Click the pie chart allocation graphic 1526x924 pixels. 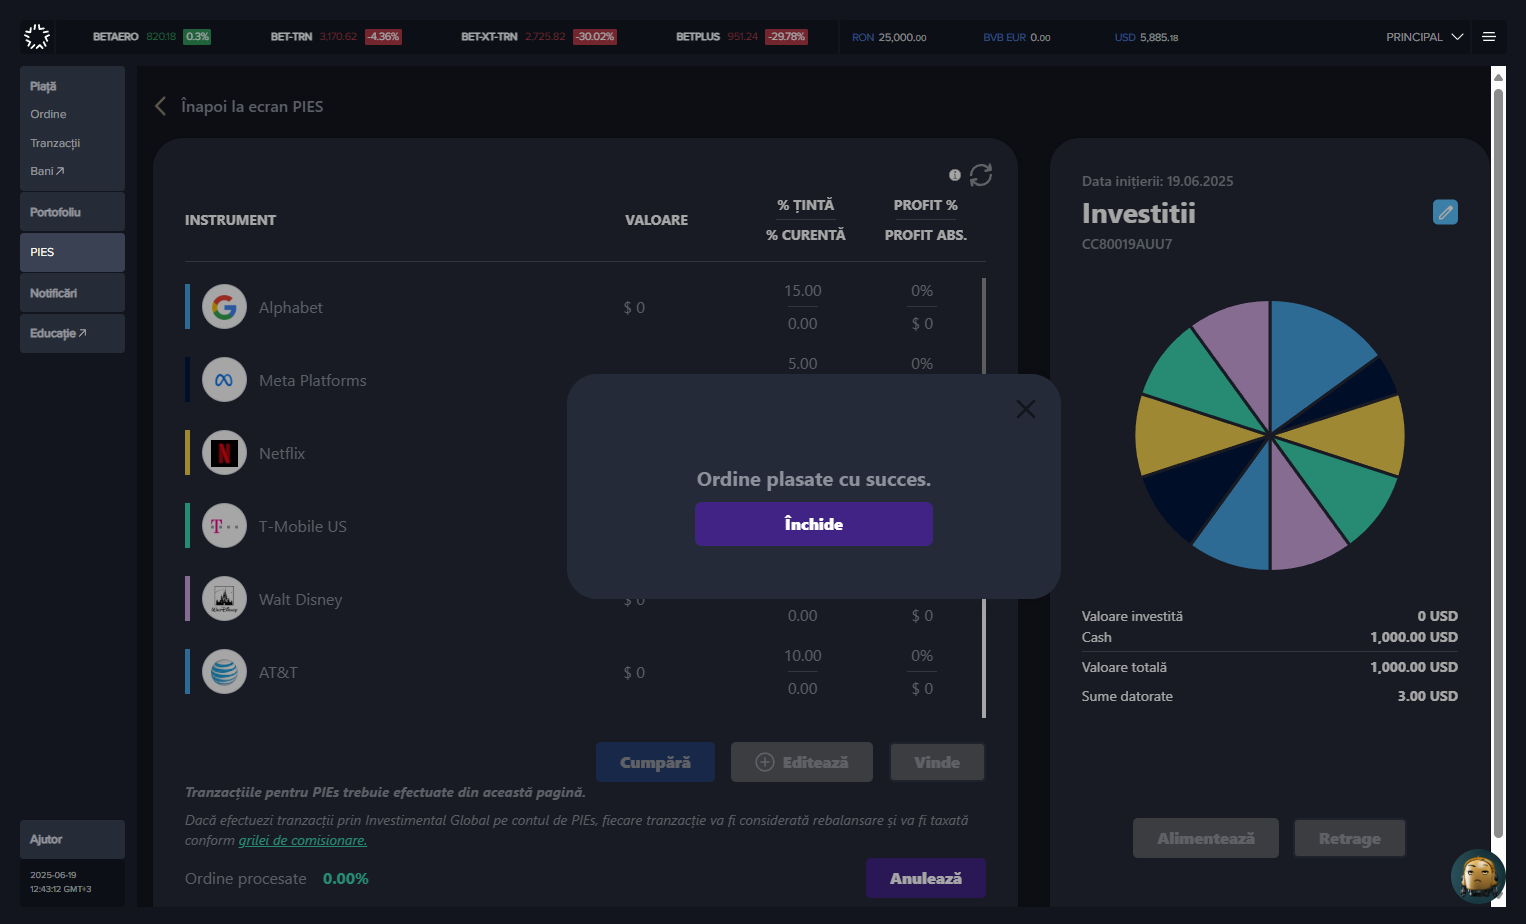tap(1270, 435)
